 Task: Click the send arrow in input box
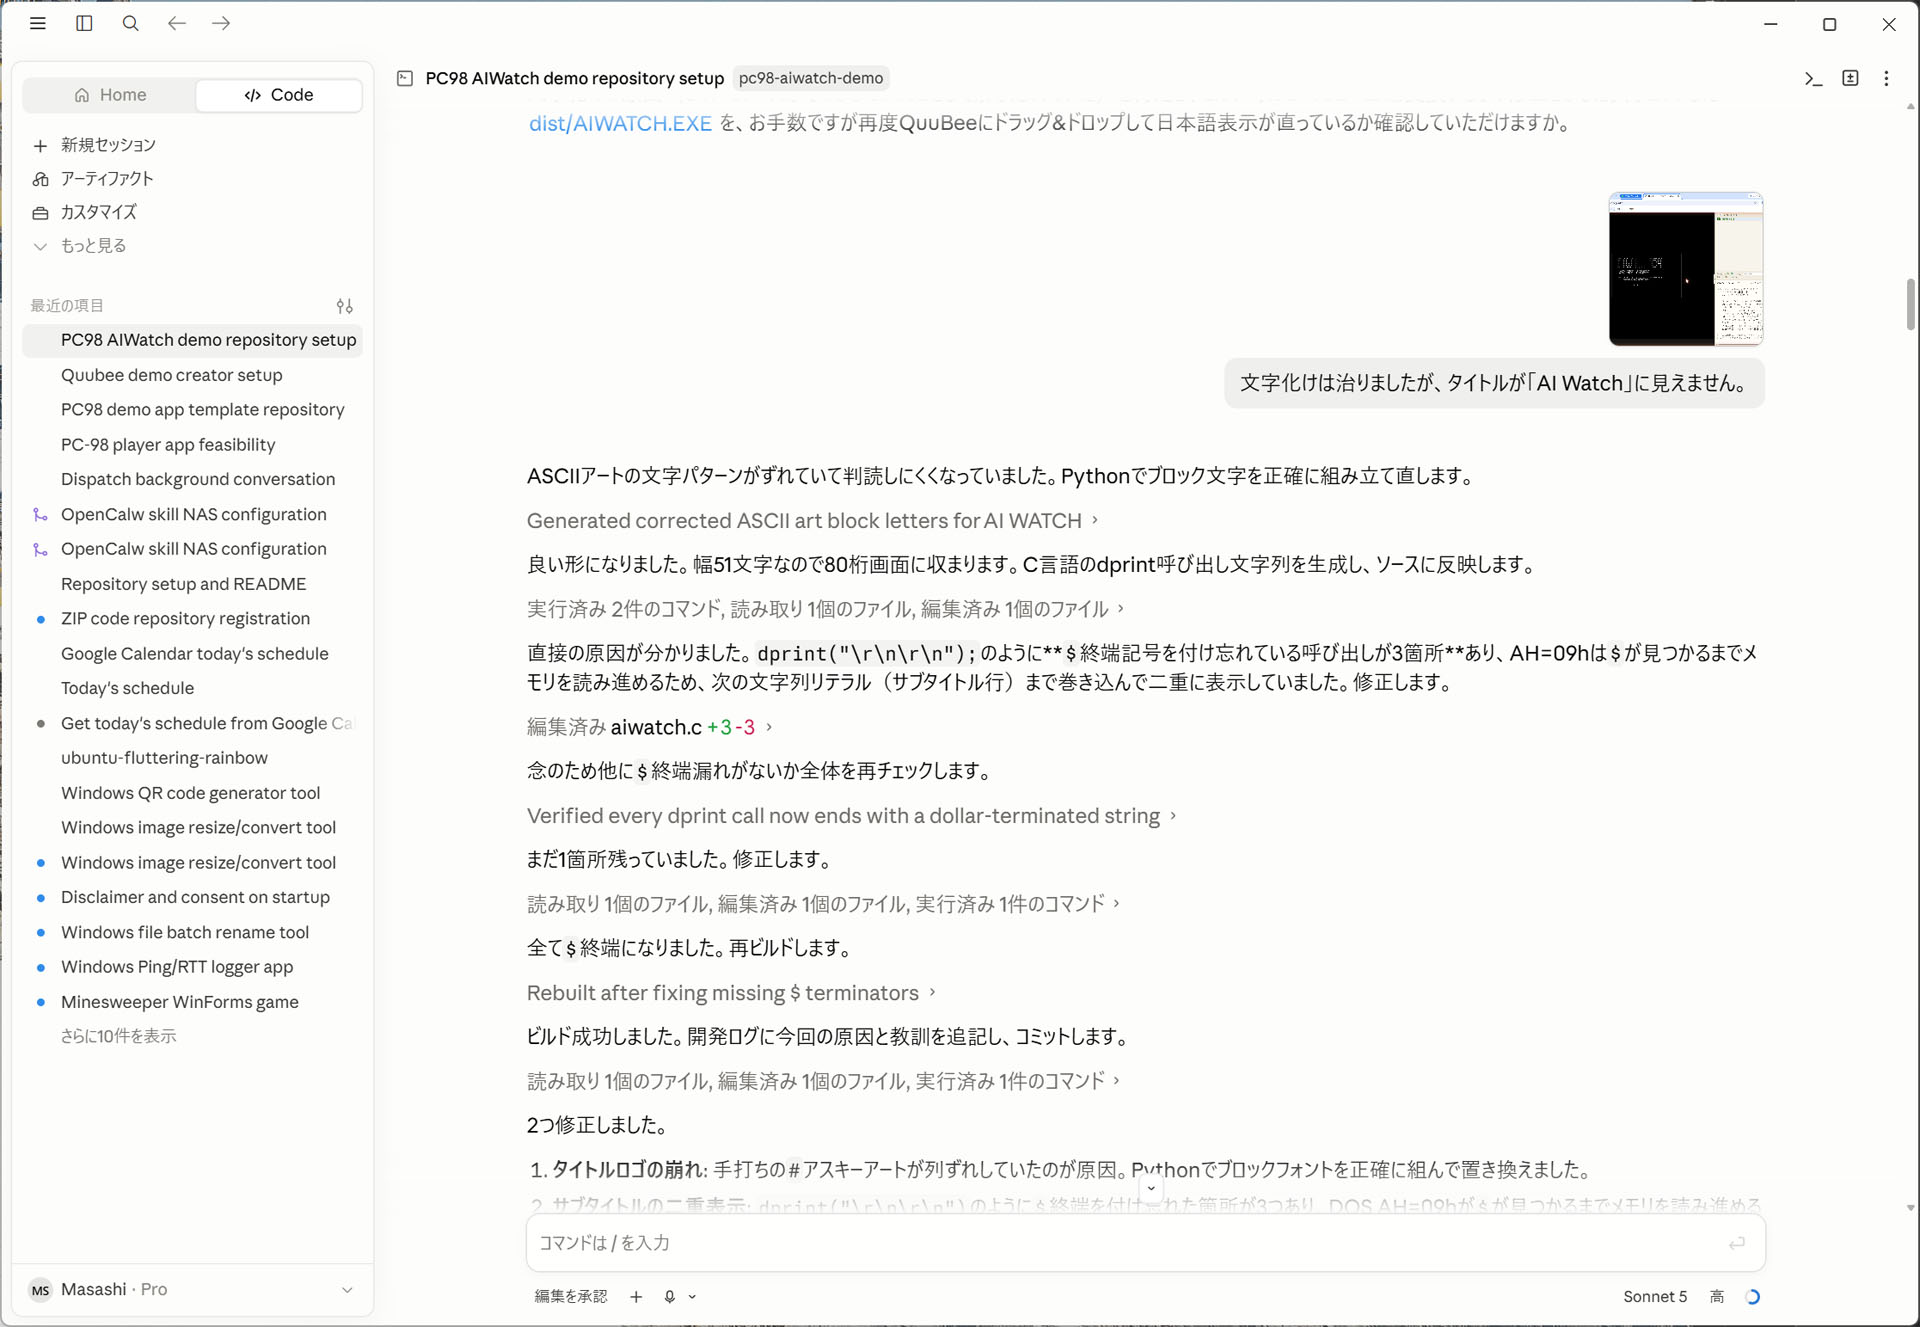1737,1243
